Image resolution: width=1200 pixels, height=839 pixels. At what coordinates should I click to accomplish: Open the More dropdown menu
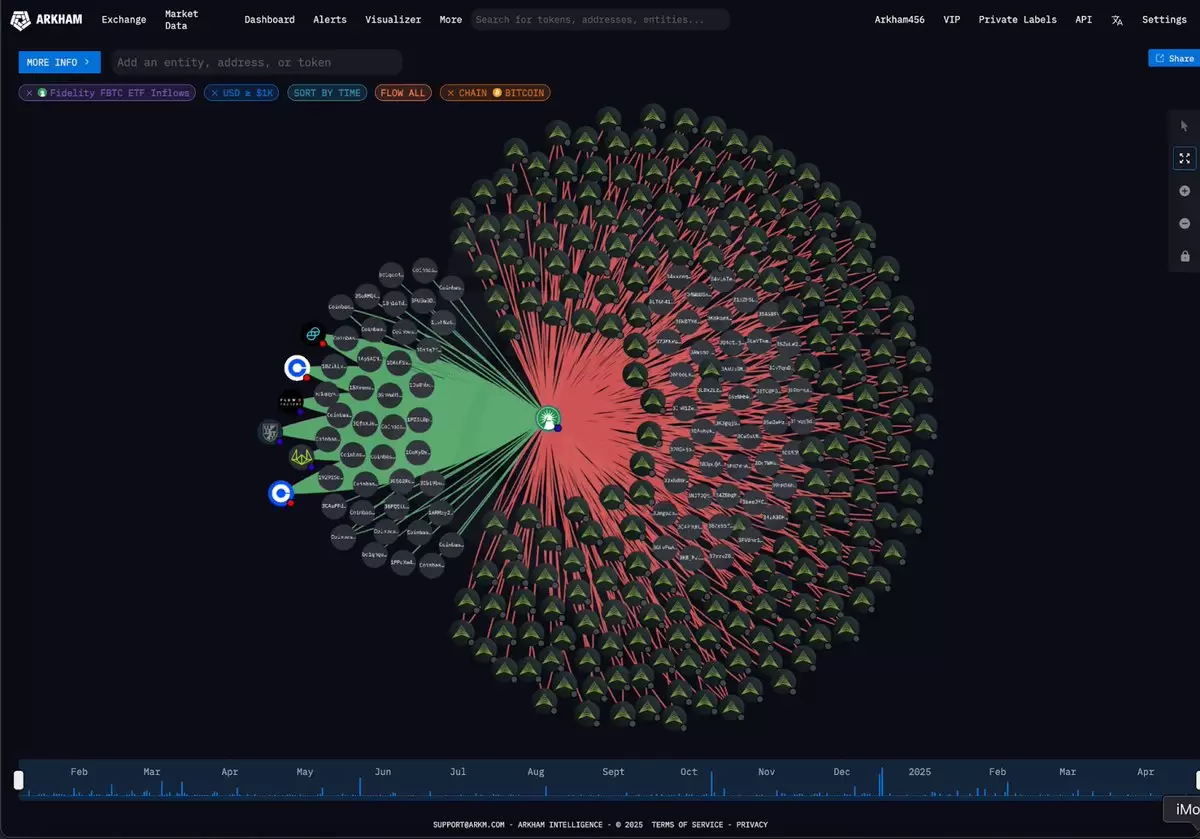click(x=450, y=20)
